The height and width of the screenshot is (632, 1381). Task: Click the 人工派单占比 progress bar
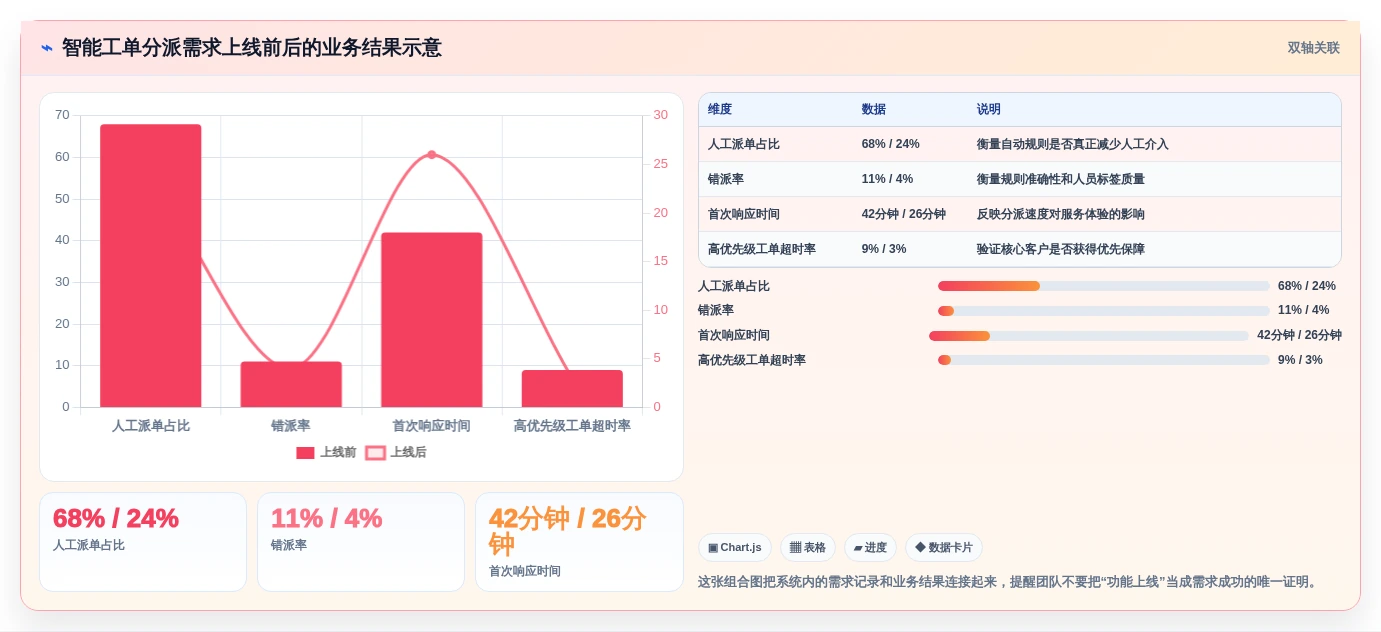[x=1104, y=286]
